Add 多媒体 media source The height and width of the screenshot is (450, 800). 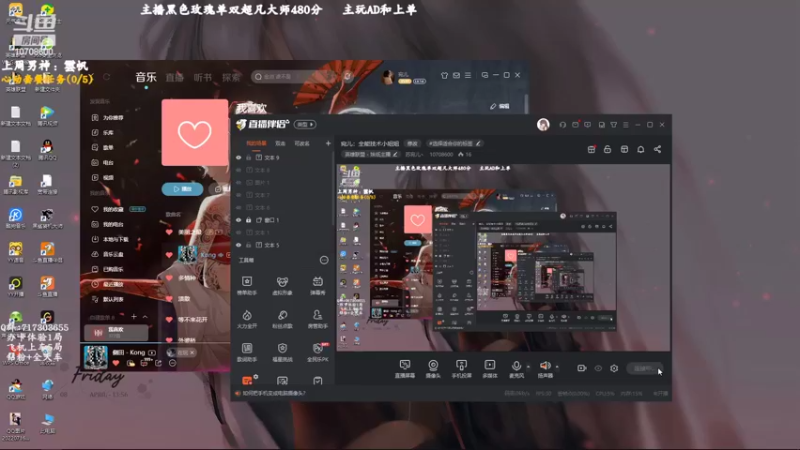coord(489,368)
